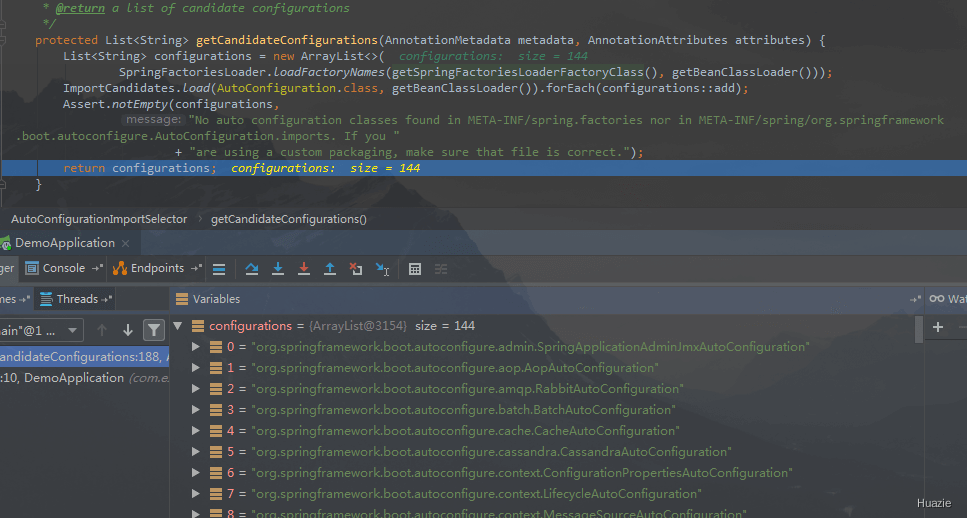The height and width of the screenshot is (518, 967).
Task: Expand element 7 LifecycleAutoConfiguration
Action: (195, 493)
